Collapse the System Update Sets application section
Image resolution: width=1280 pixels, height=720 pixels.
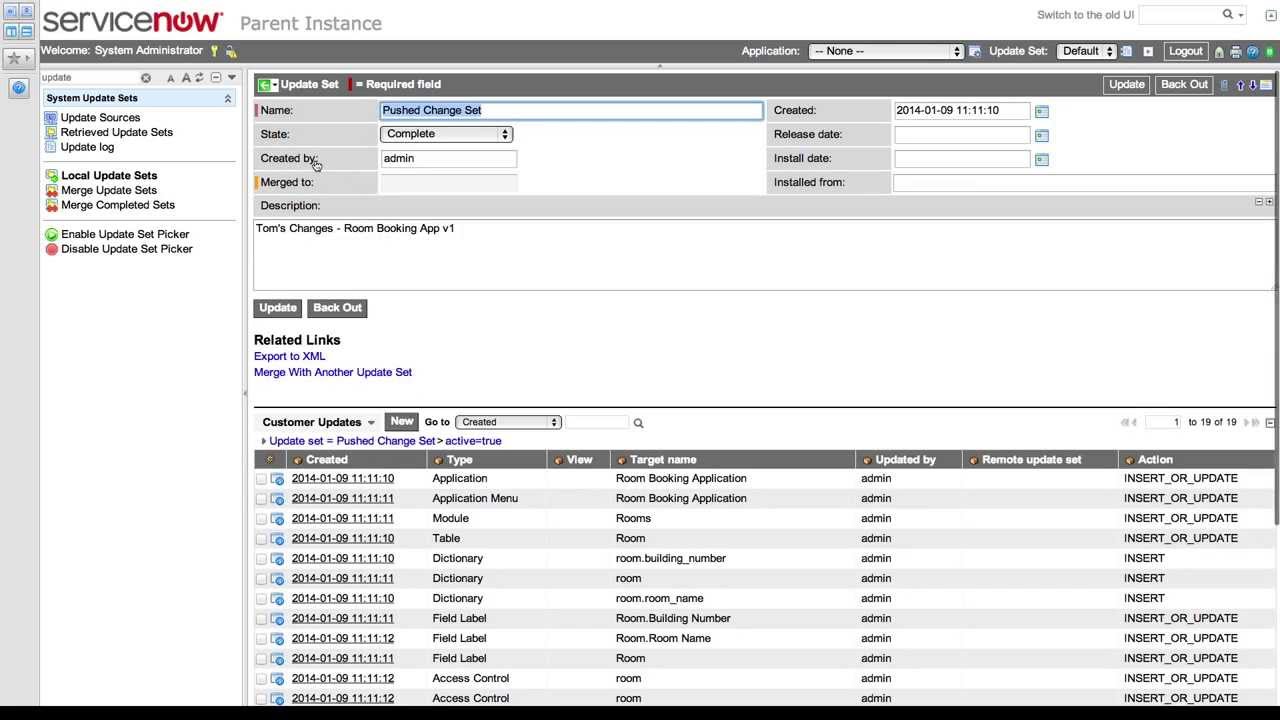click(x=227, y=98)
